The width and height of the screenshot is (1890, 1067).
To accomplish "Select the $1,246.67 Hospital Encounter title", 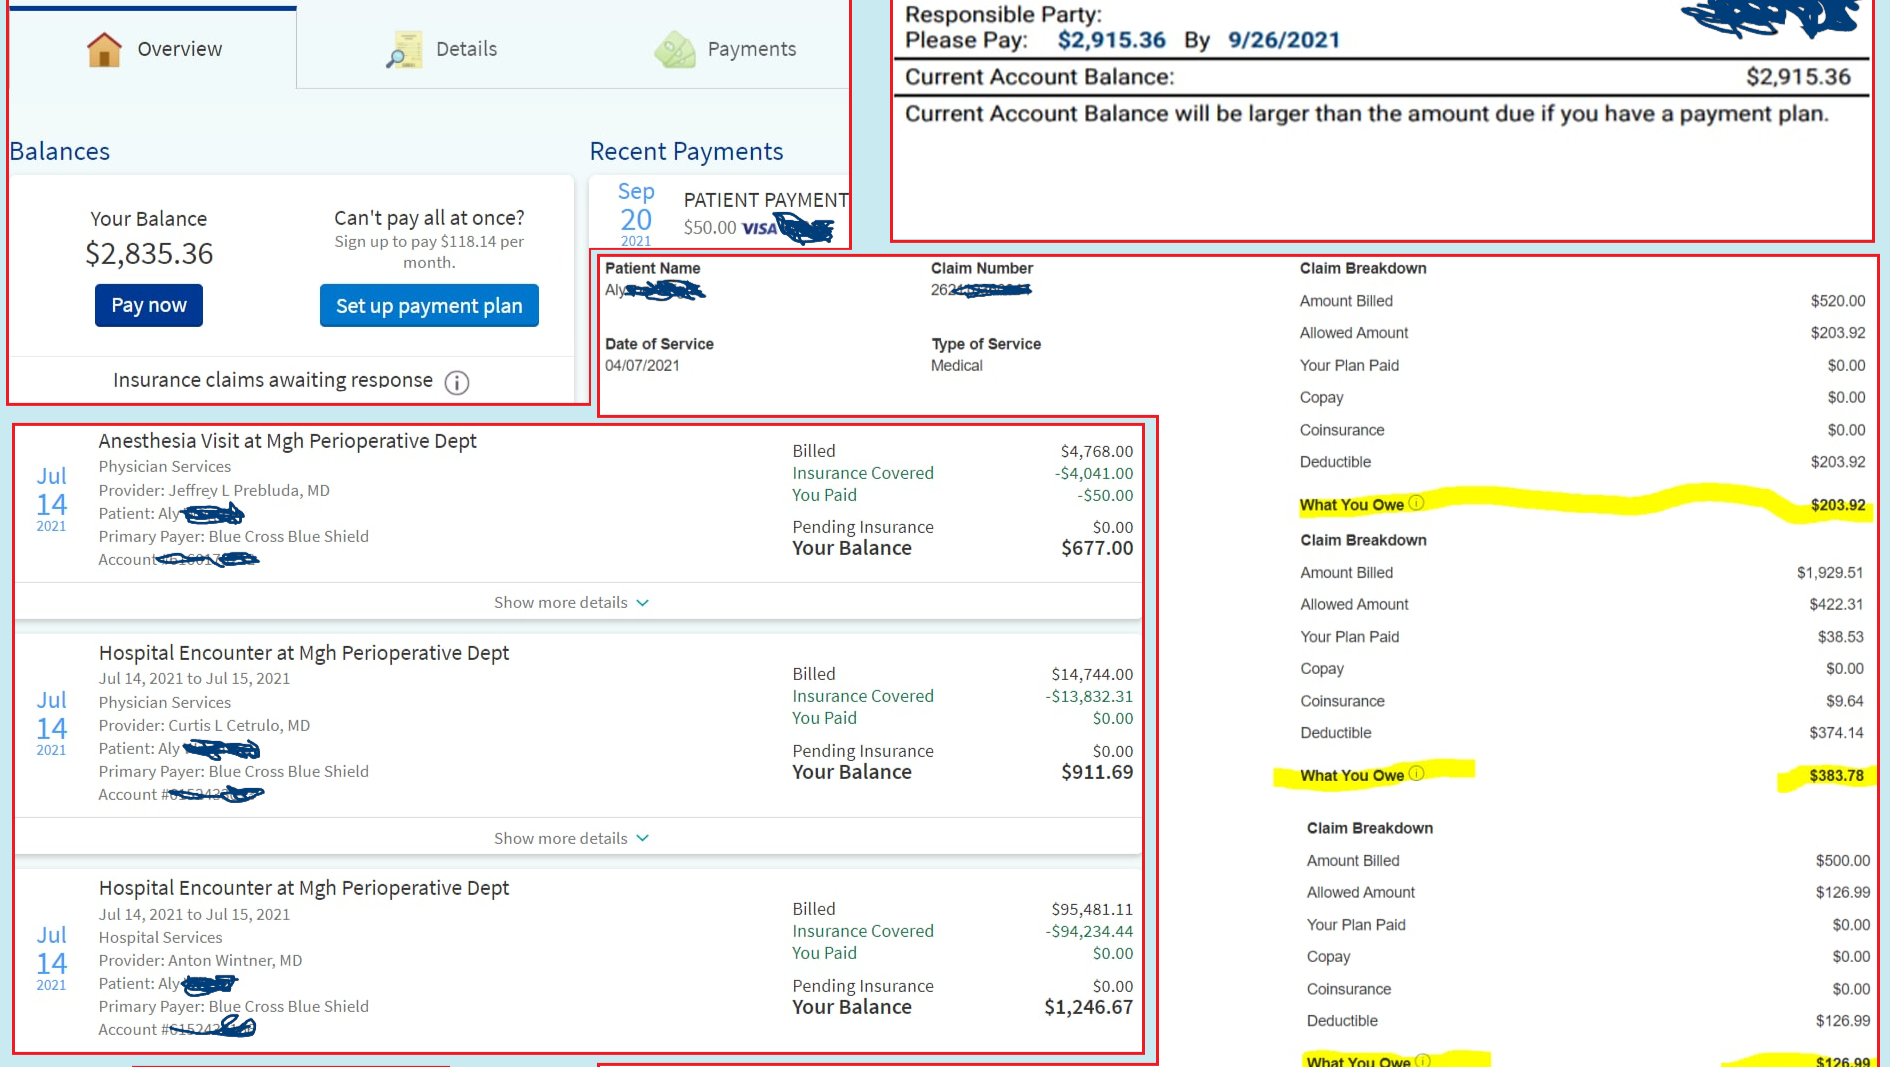I will pos(303,888).
